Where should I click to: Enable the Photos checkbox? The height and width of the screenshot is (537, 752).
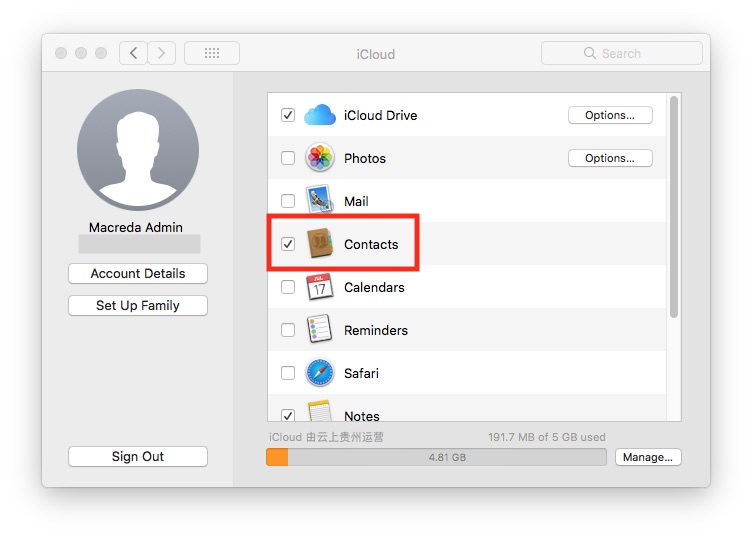pos(288,158)
